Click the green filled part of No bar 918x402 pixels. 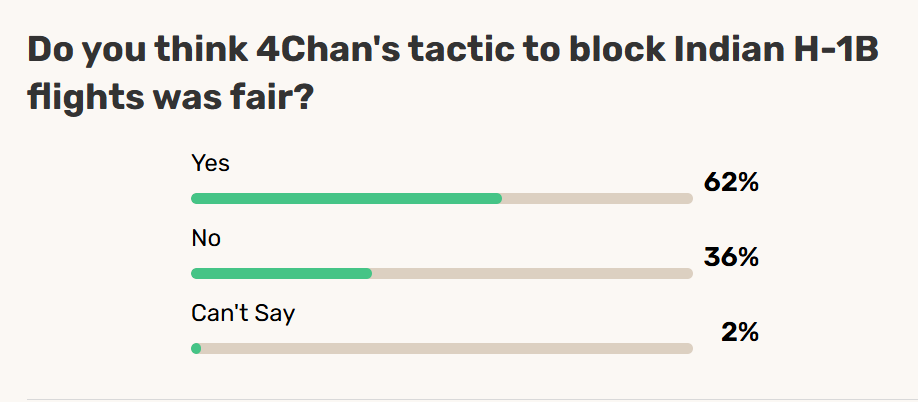(282, 273)
